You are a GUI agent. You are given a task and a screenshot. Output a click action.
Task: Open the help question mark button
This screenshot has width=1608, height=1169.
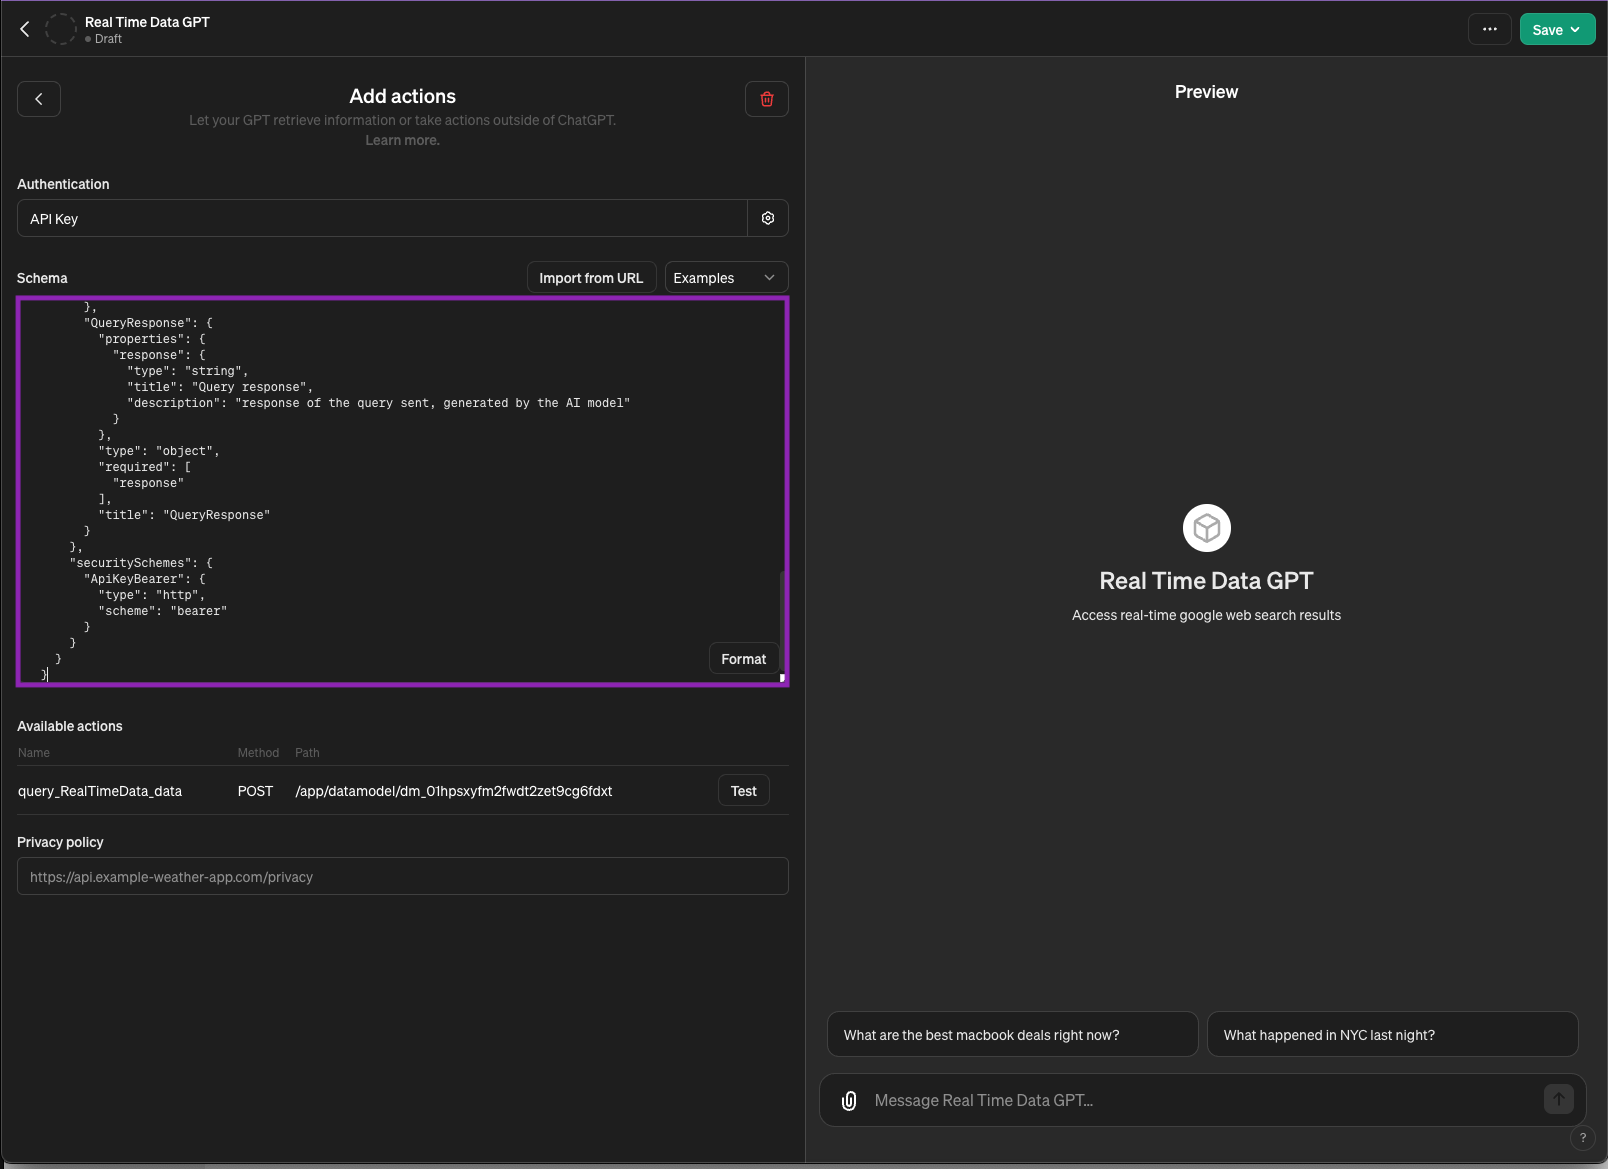1583,1137
